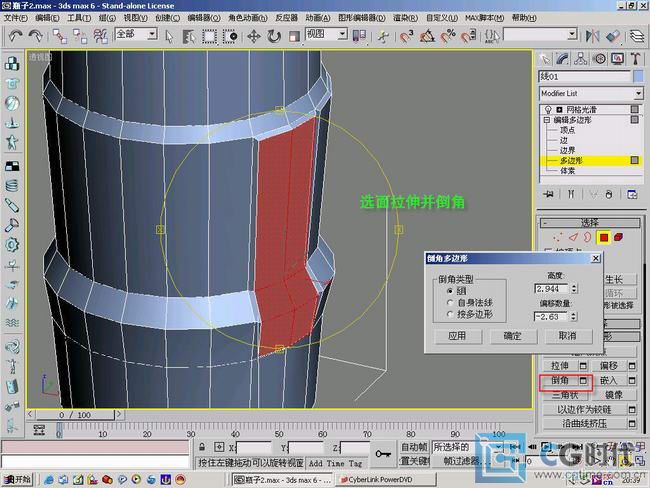Activate the Select and Rotate tool
This screenshot has width=650, height=488.
pyautogui.click(x=274, y=36)
